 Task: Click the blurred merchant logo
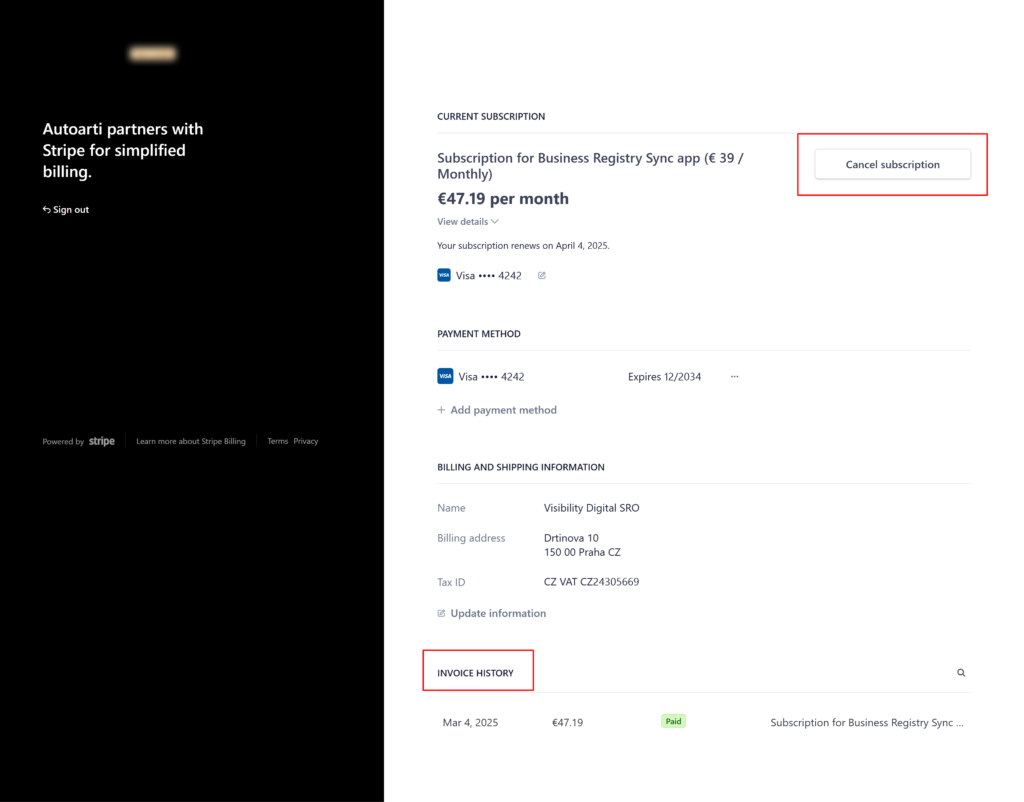[152, 54]
